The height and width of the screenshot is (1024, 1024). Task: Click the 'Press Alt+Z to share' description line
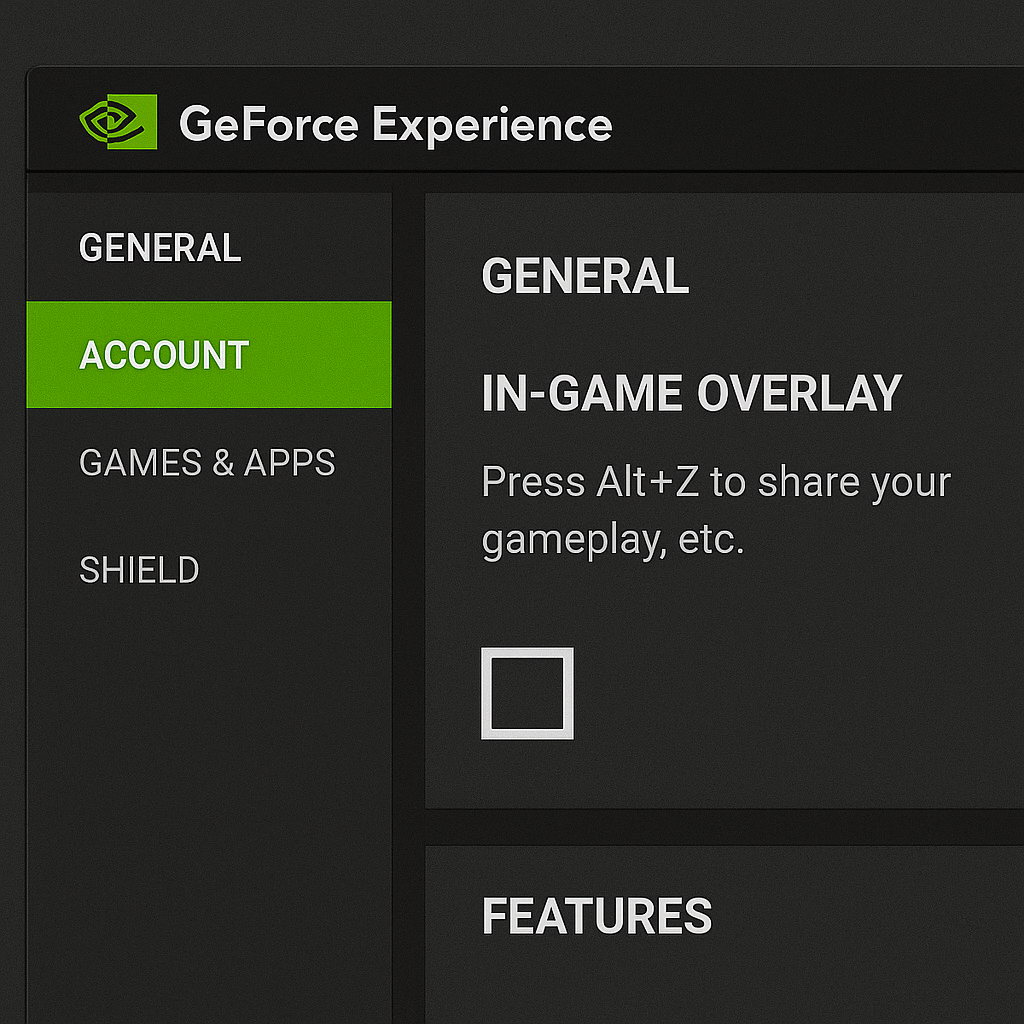coord(715,482)
